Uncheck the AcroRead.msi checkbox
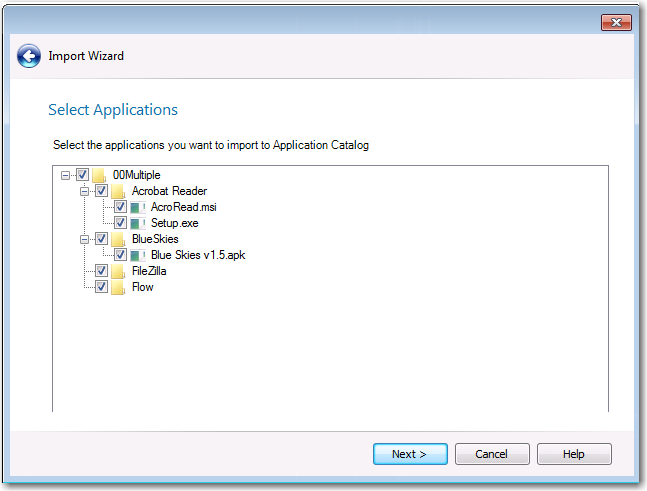This screenshot has height=491, width=647. pos(120,207)
